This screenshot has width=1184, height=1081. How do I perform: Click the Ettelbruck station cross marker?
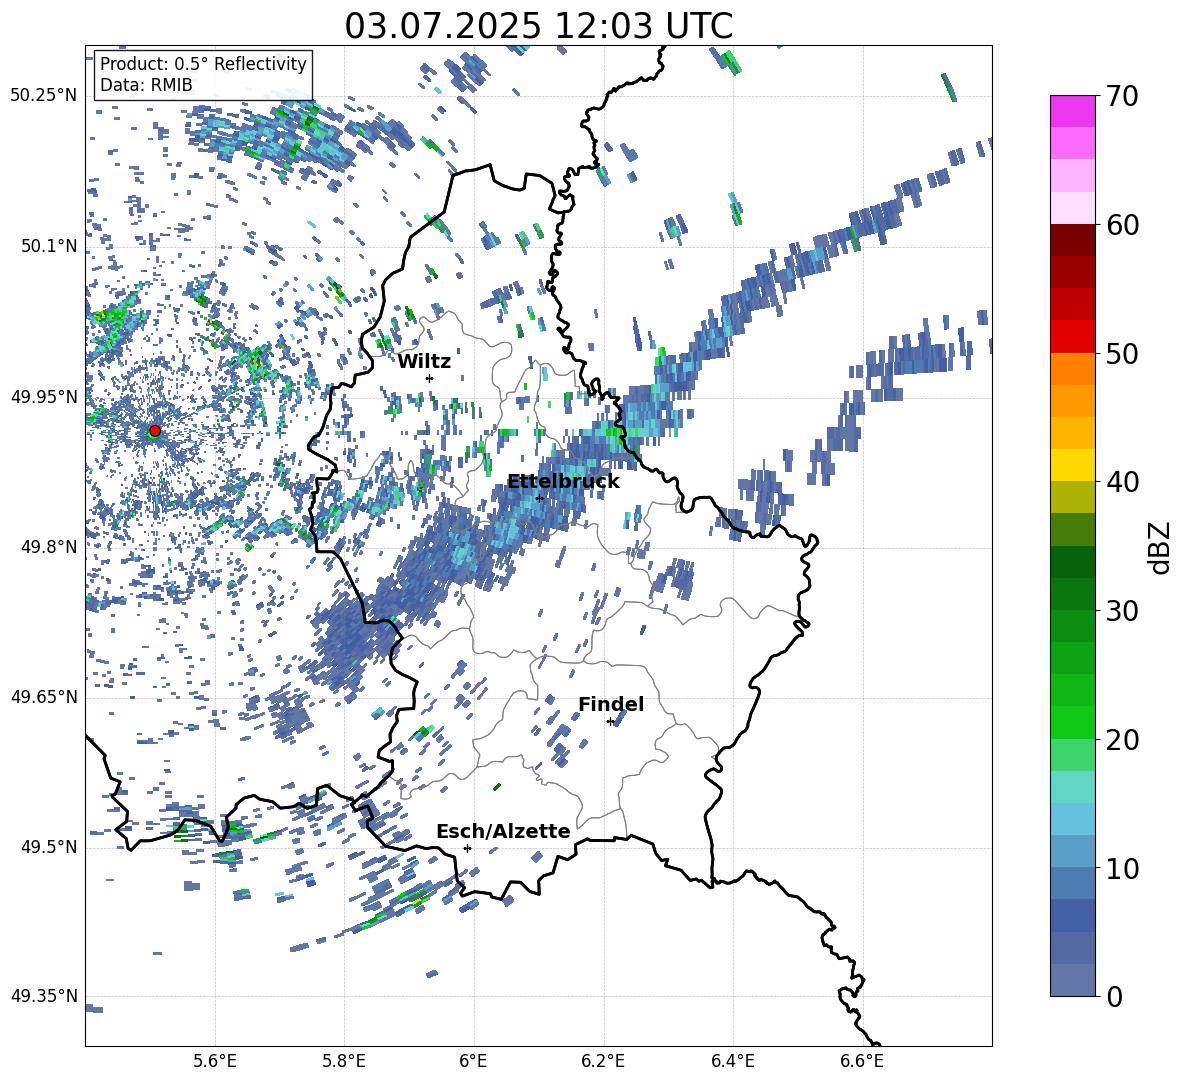coord(539,498)
